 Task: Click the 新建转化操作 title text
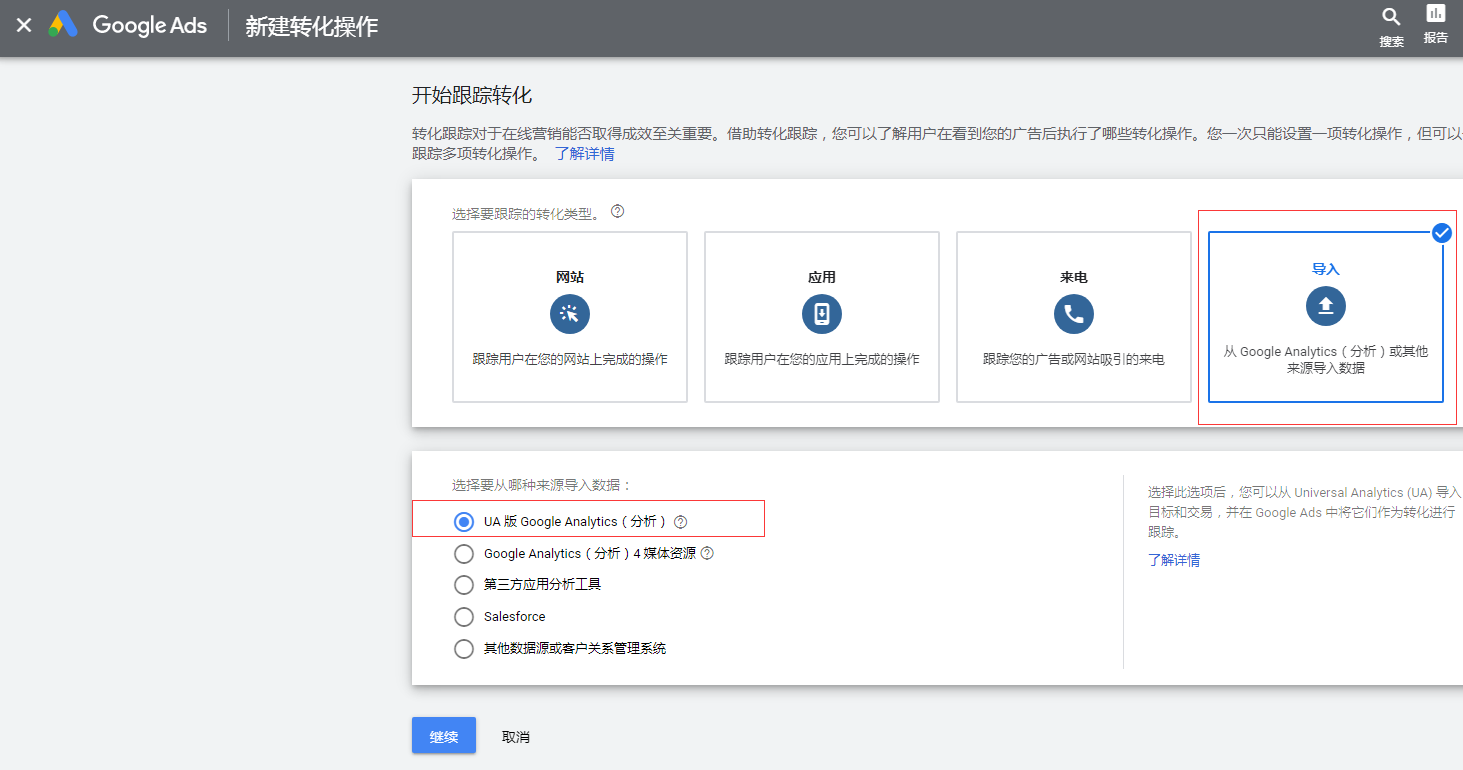[312, 27]
